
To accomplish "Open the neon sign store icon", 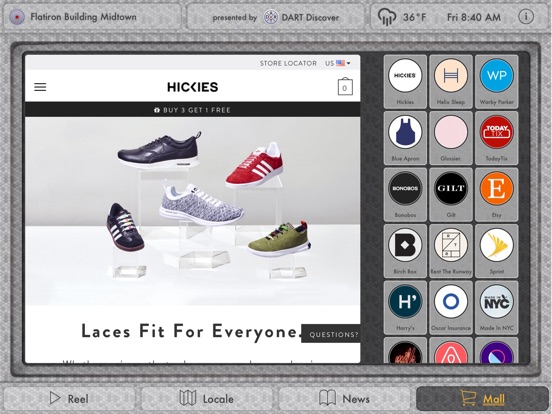I will (405, 351).
